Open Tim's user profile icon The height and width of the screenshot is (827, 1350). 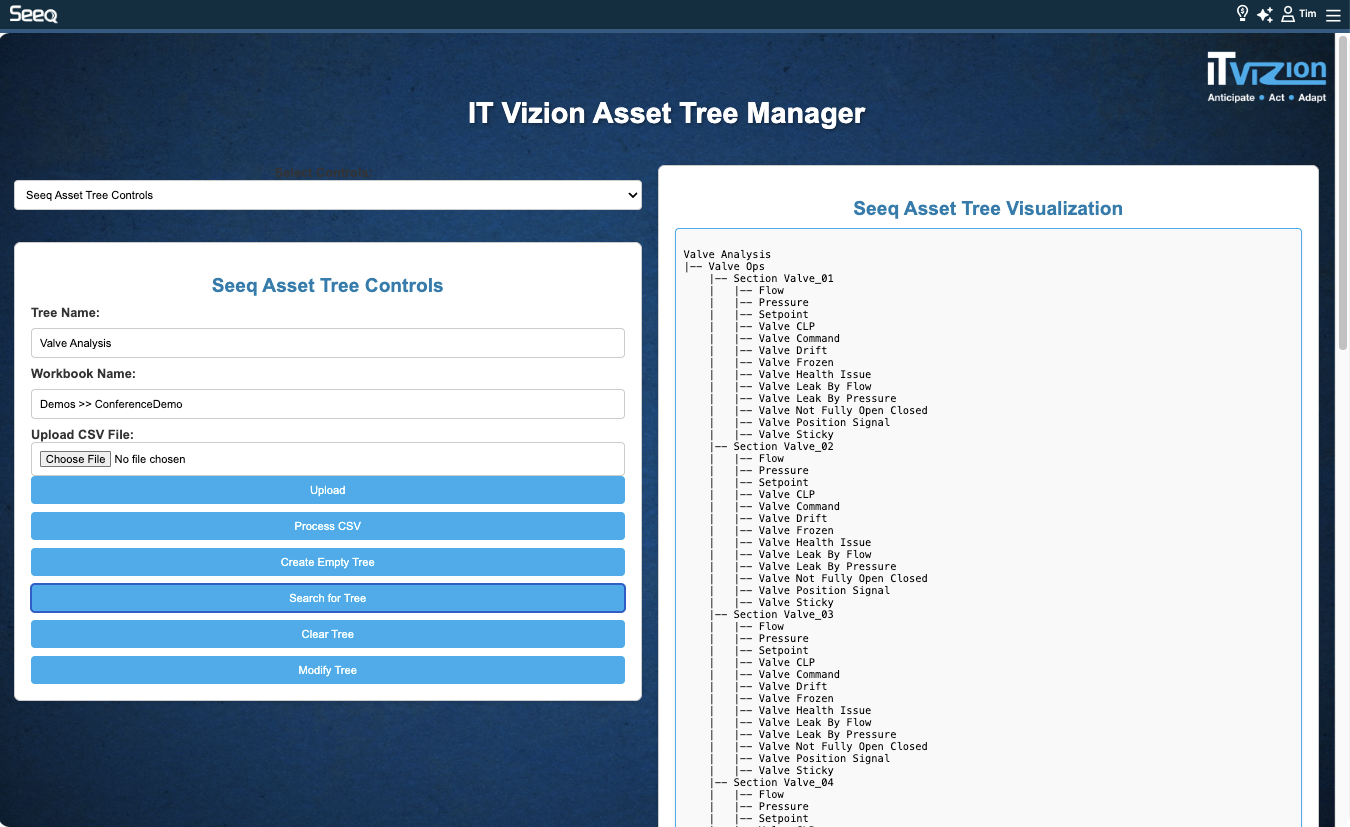click(x=1288, y=14)
